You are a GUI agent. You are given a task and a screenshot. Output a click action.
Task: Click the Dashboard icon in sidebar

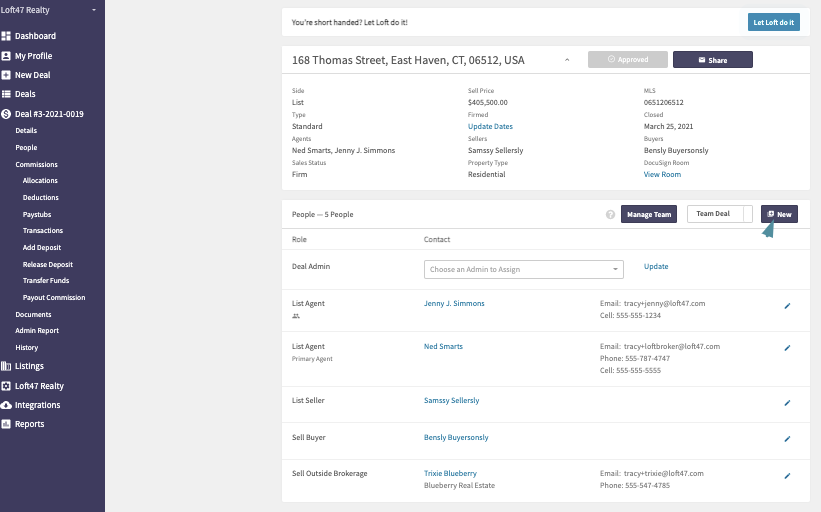click(6, 36)
